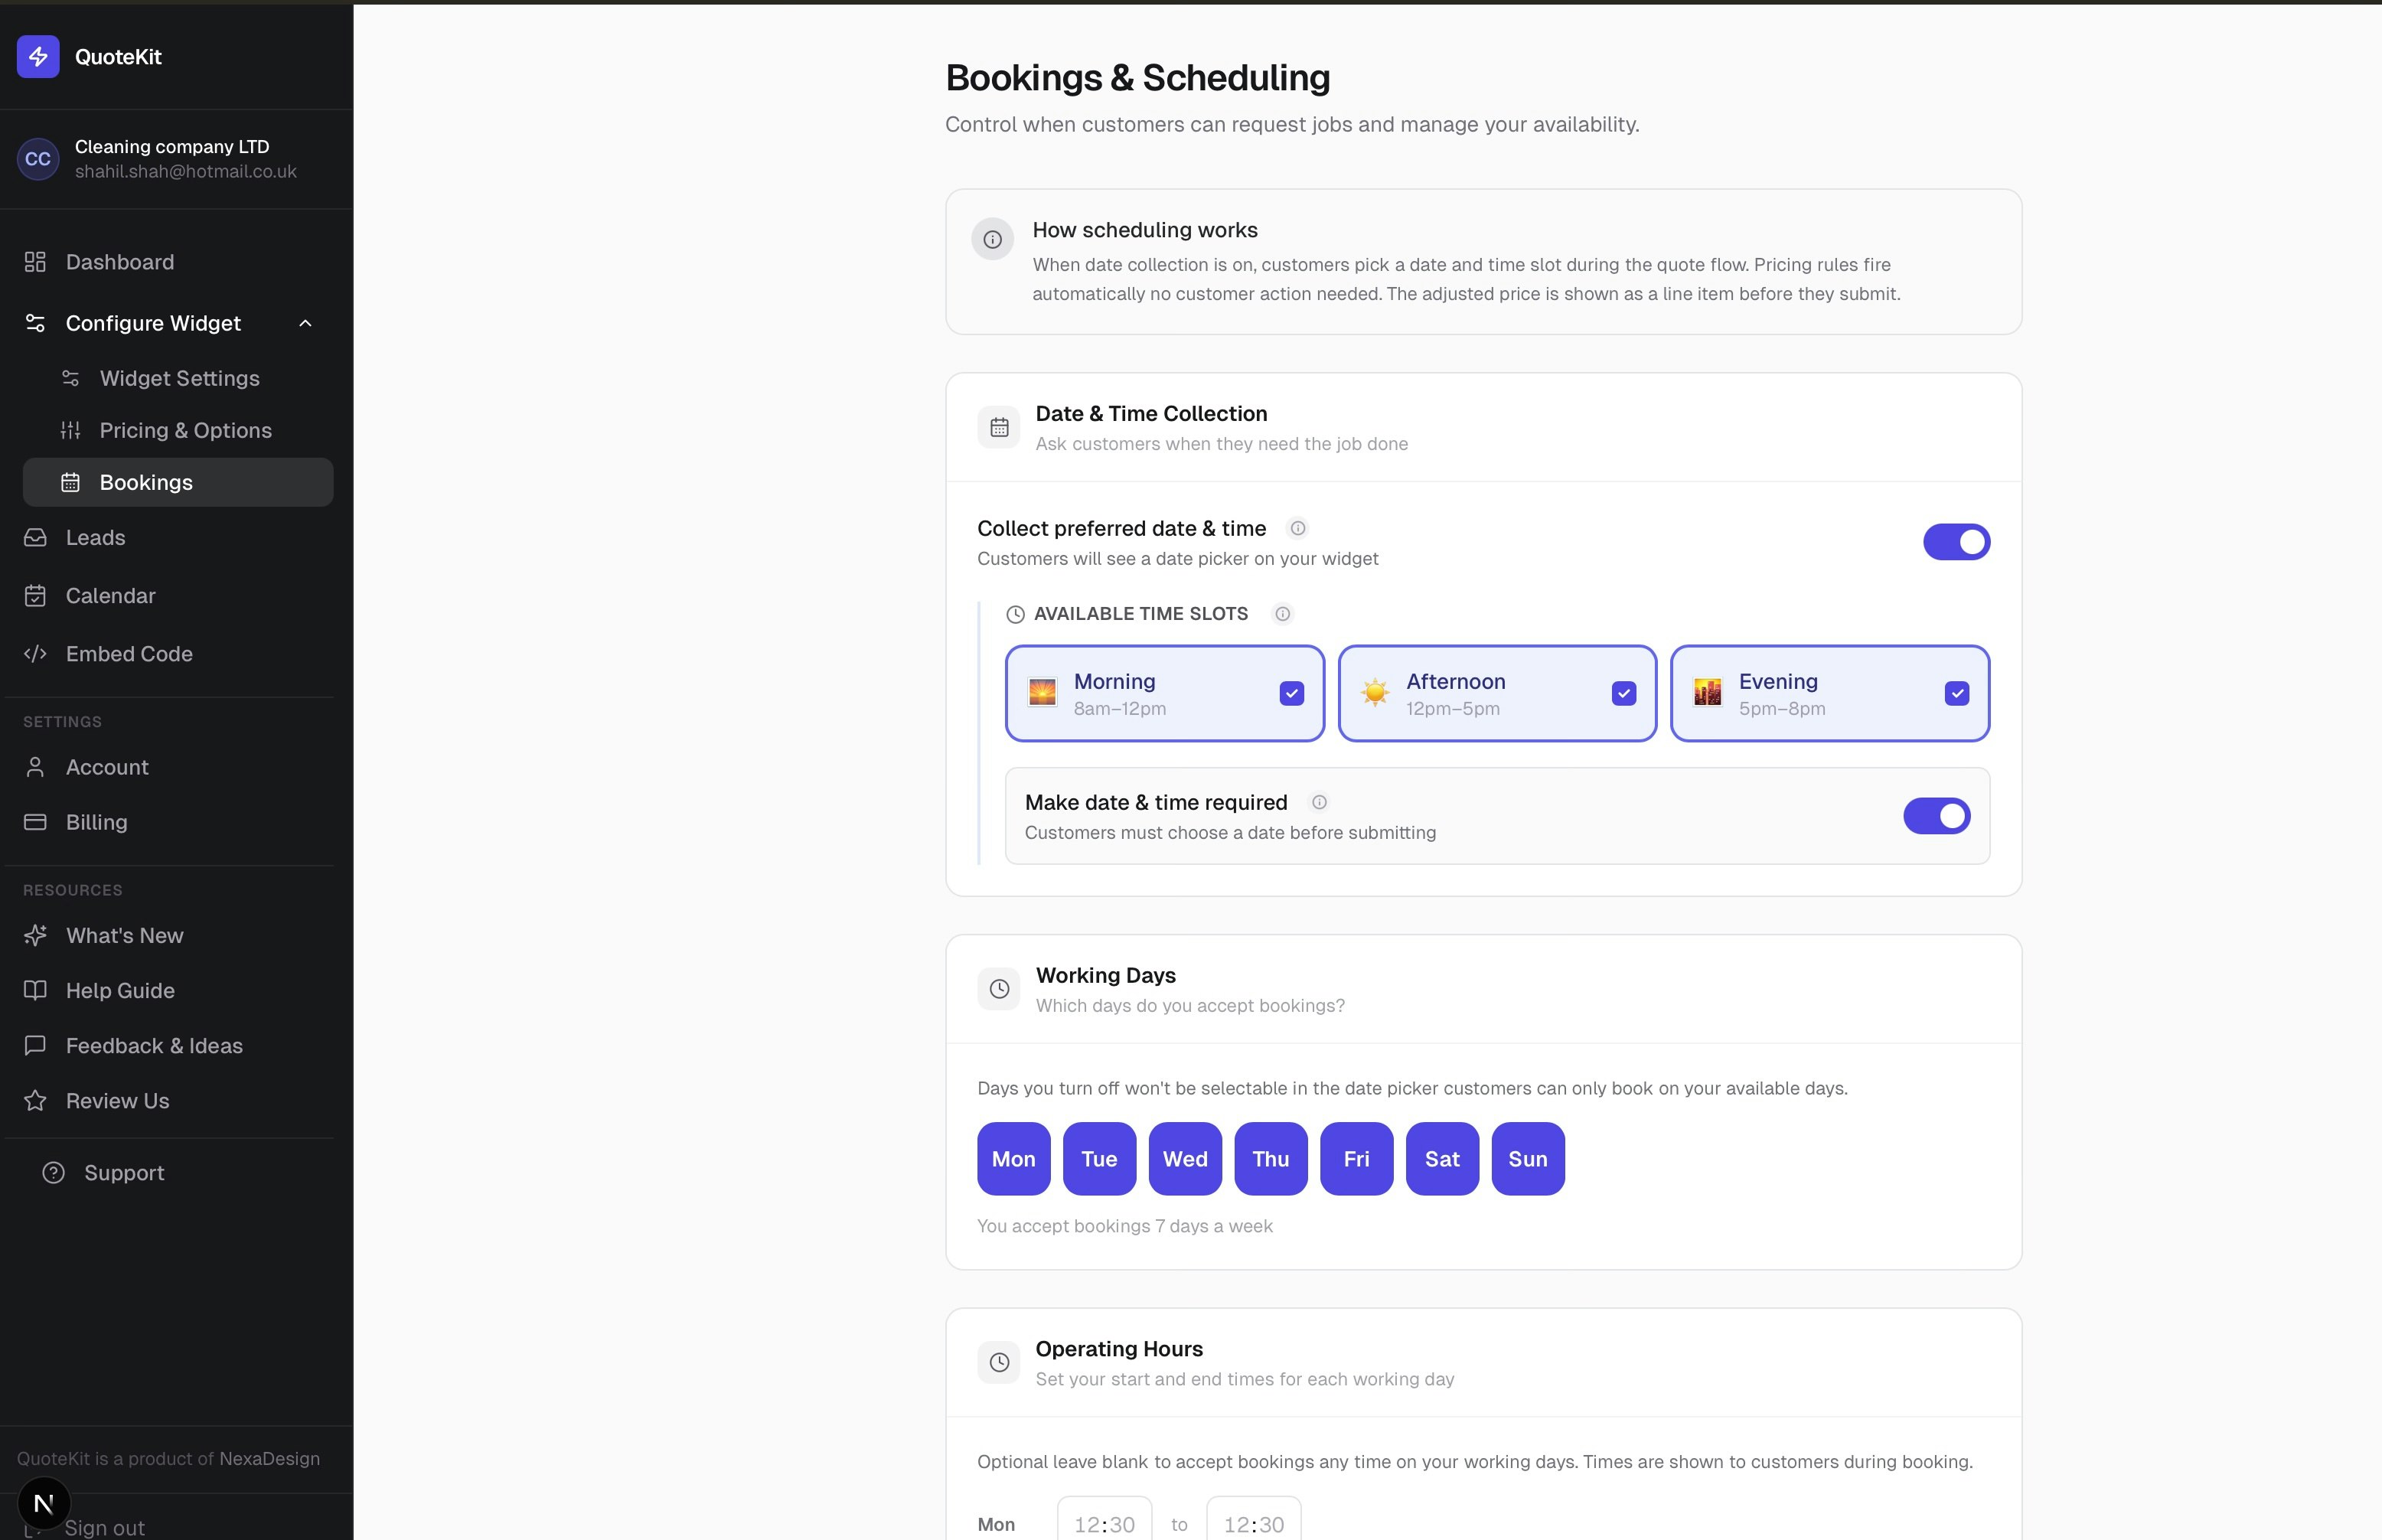Toggle the Sun working day button
This screenshot has height=1540, width=2382.
point(1528,1159)
